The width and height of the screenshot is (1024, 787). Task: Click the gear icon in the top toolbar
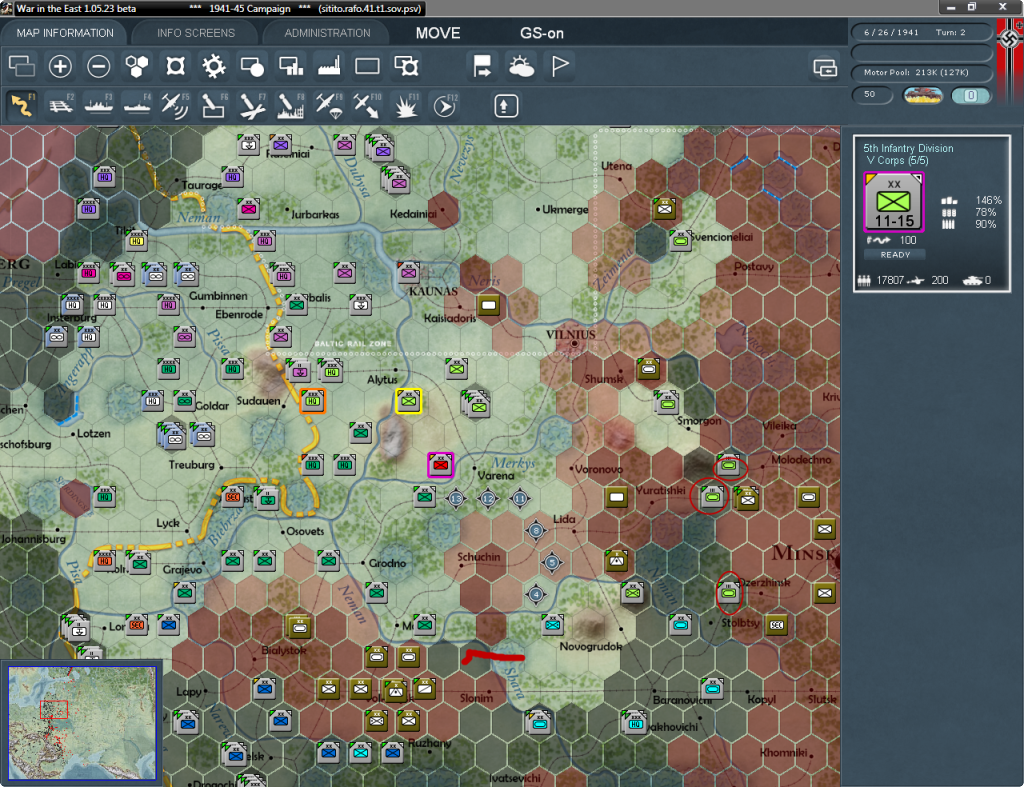point(214,66)
